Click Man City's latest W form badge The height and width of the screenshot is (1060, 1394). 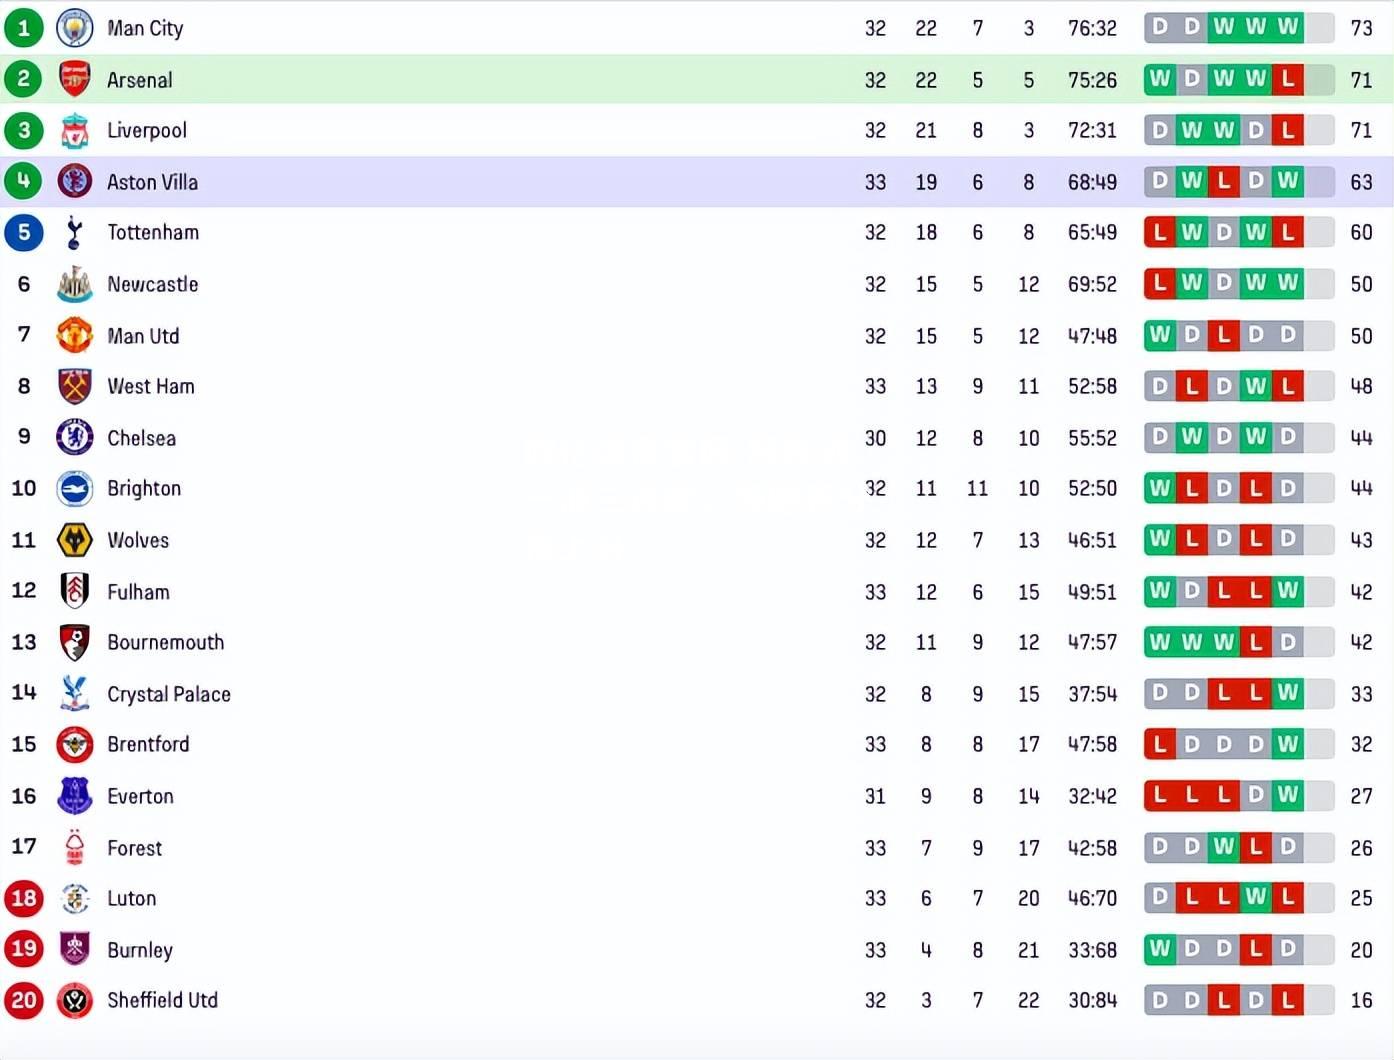click(1287, 27)
